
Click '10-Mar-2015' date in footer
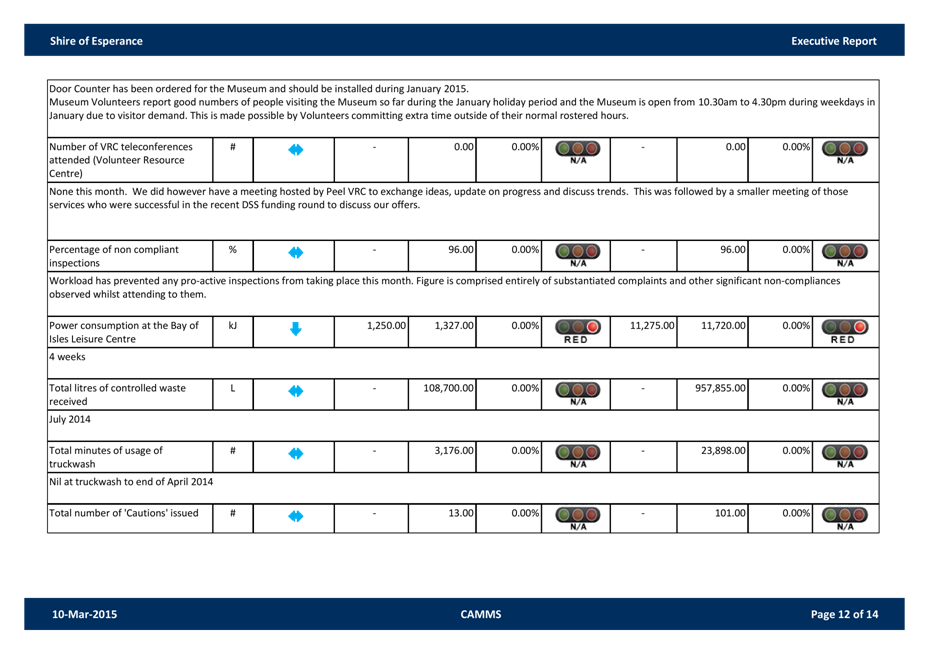click(x=84, y=614)
